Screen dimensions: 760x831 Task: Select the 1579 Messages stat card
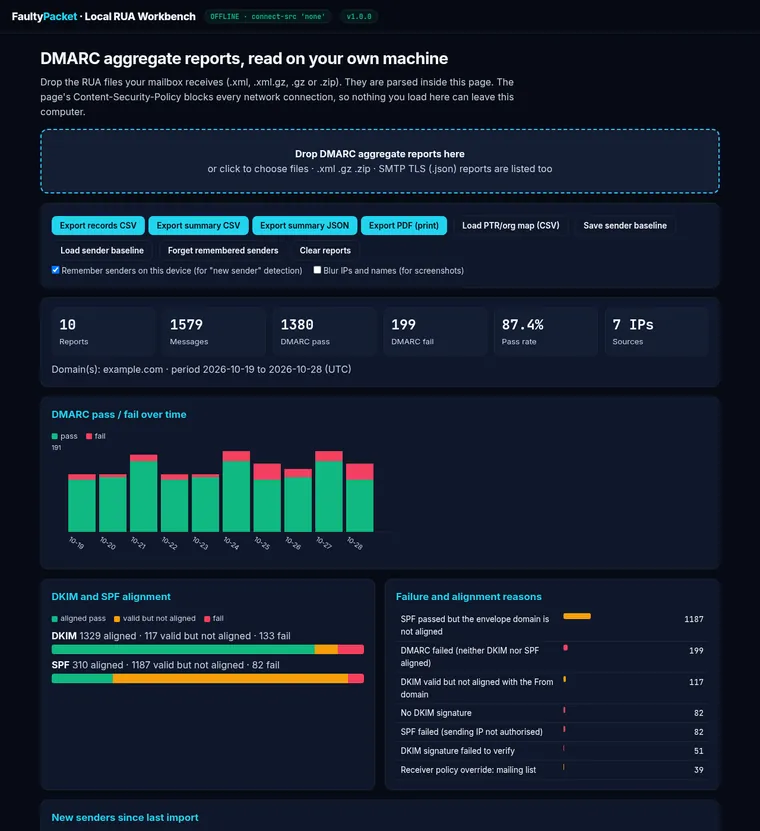coord(214,331)
